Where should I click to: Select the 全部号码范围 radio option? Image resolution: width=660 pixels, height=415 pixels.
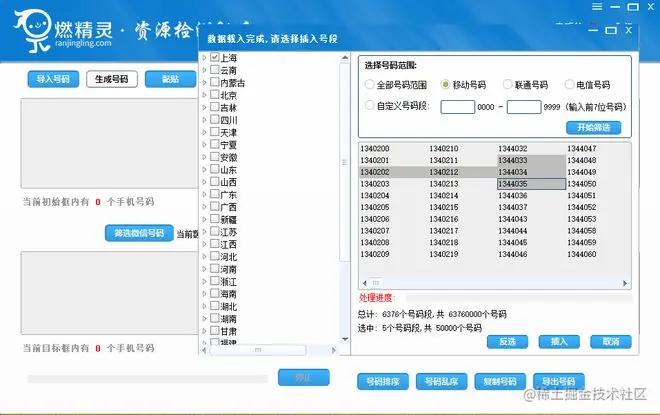tap(369, 84)
